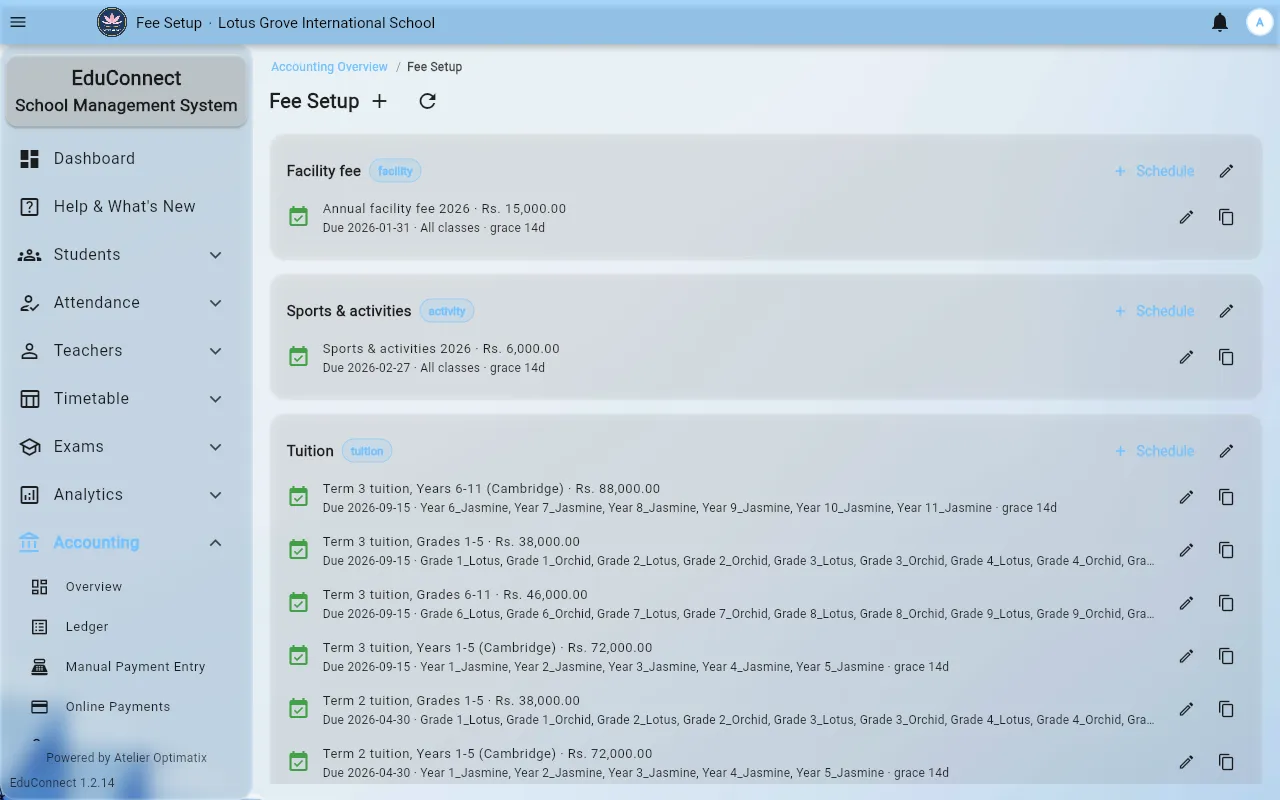The height and width of the screenshot is (800, 1280).
Task: Open the user avatar menu
Action: pyautogui.click(x=1258, y=22)
